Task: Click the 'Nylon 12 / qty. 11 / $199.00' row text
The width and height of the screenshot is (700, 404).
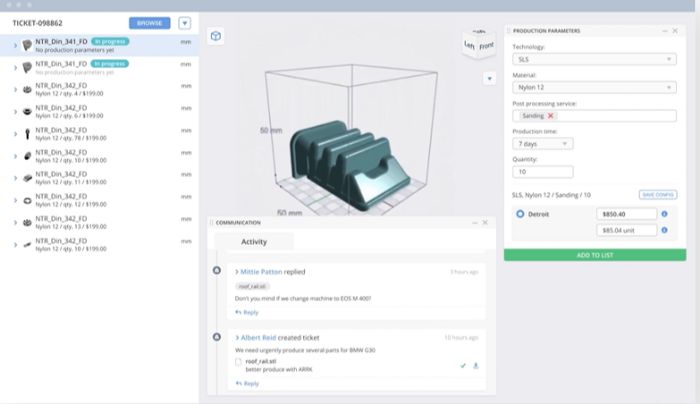Action: 71,182
